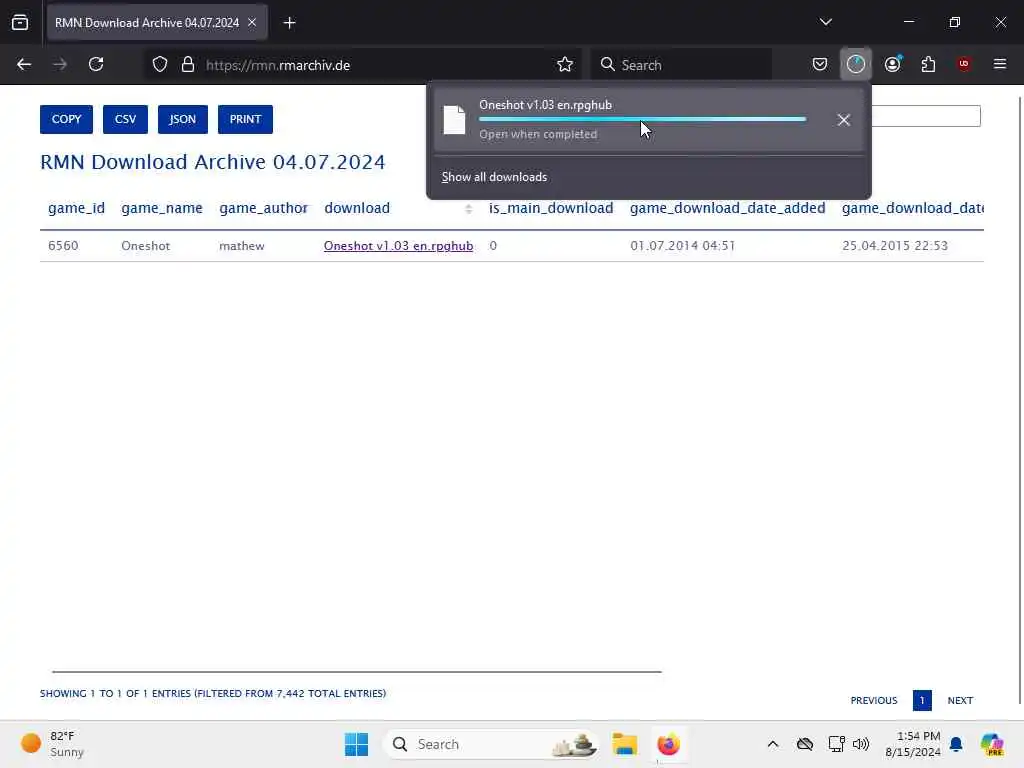Click the COPY button

click(x=67, y=120)
